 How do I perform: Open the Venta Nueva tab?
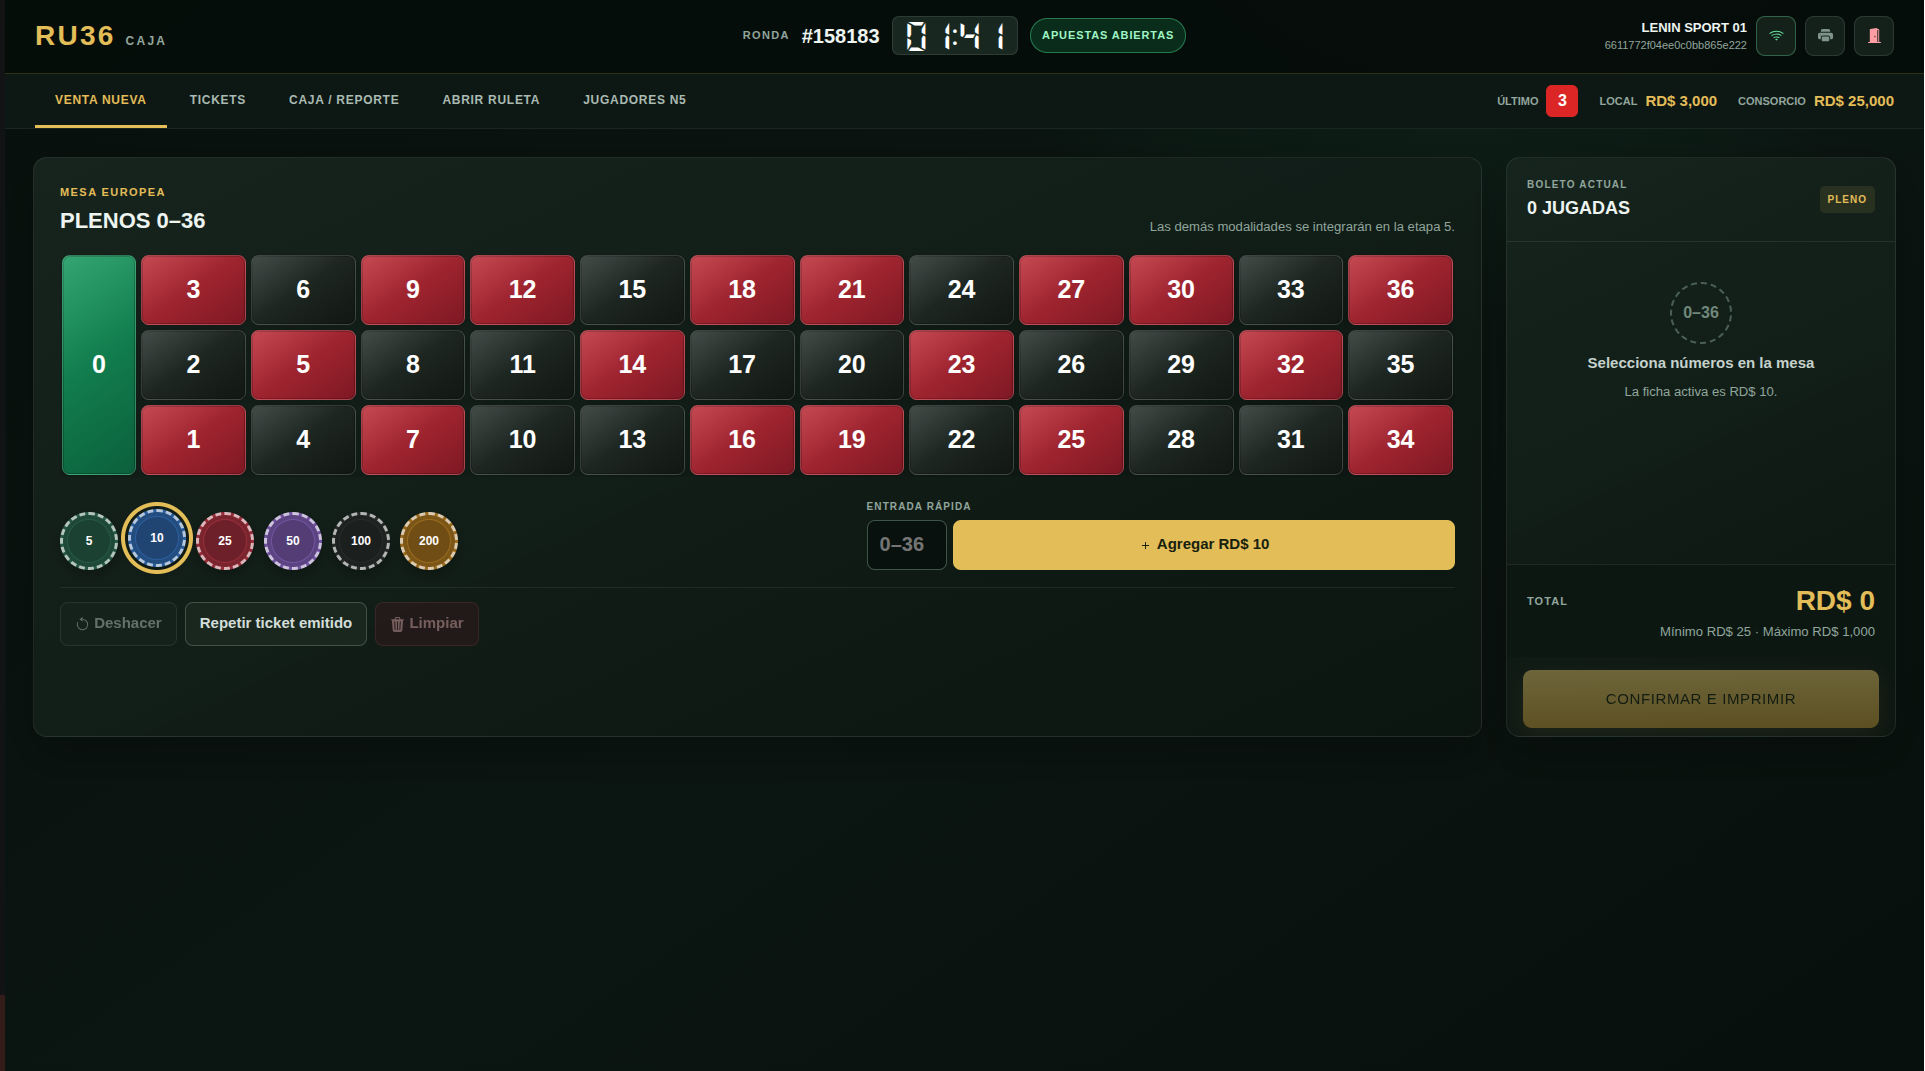point(100,100)
